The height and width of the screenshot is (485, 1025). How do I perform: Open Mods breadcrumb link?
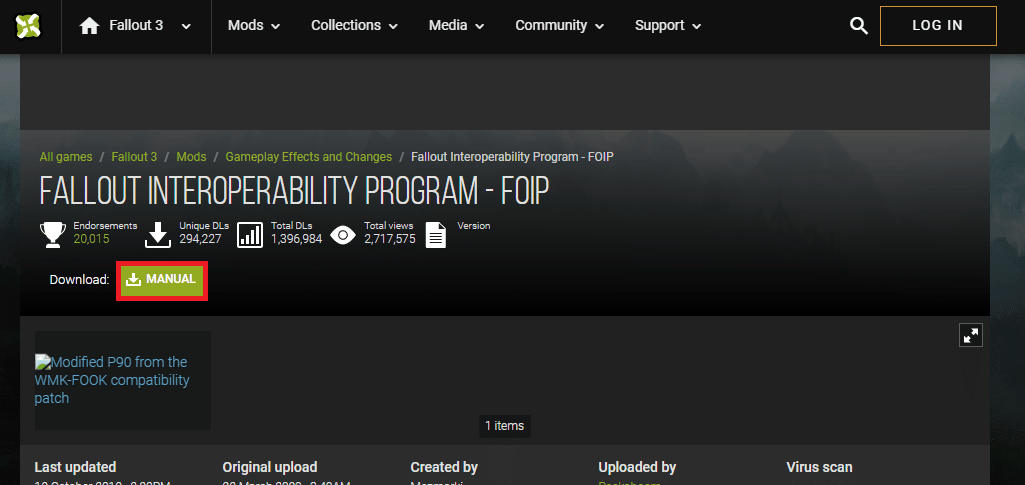[192, 157]
